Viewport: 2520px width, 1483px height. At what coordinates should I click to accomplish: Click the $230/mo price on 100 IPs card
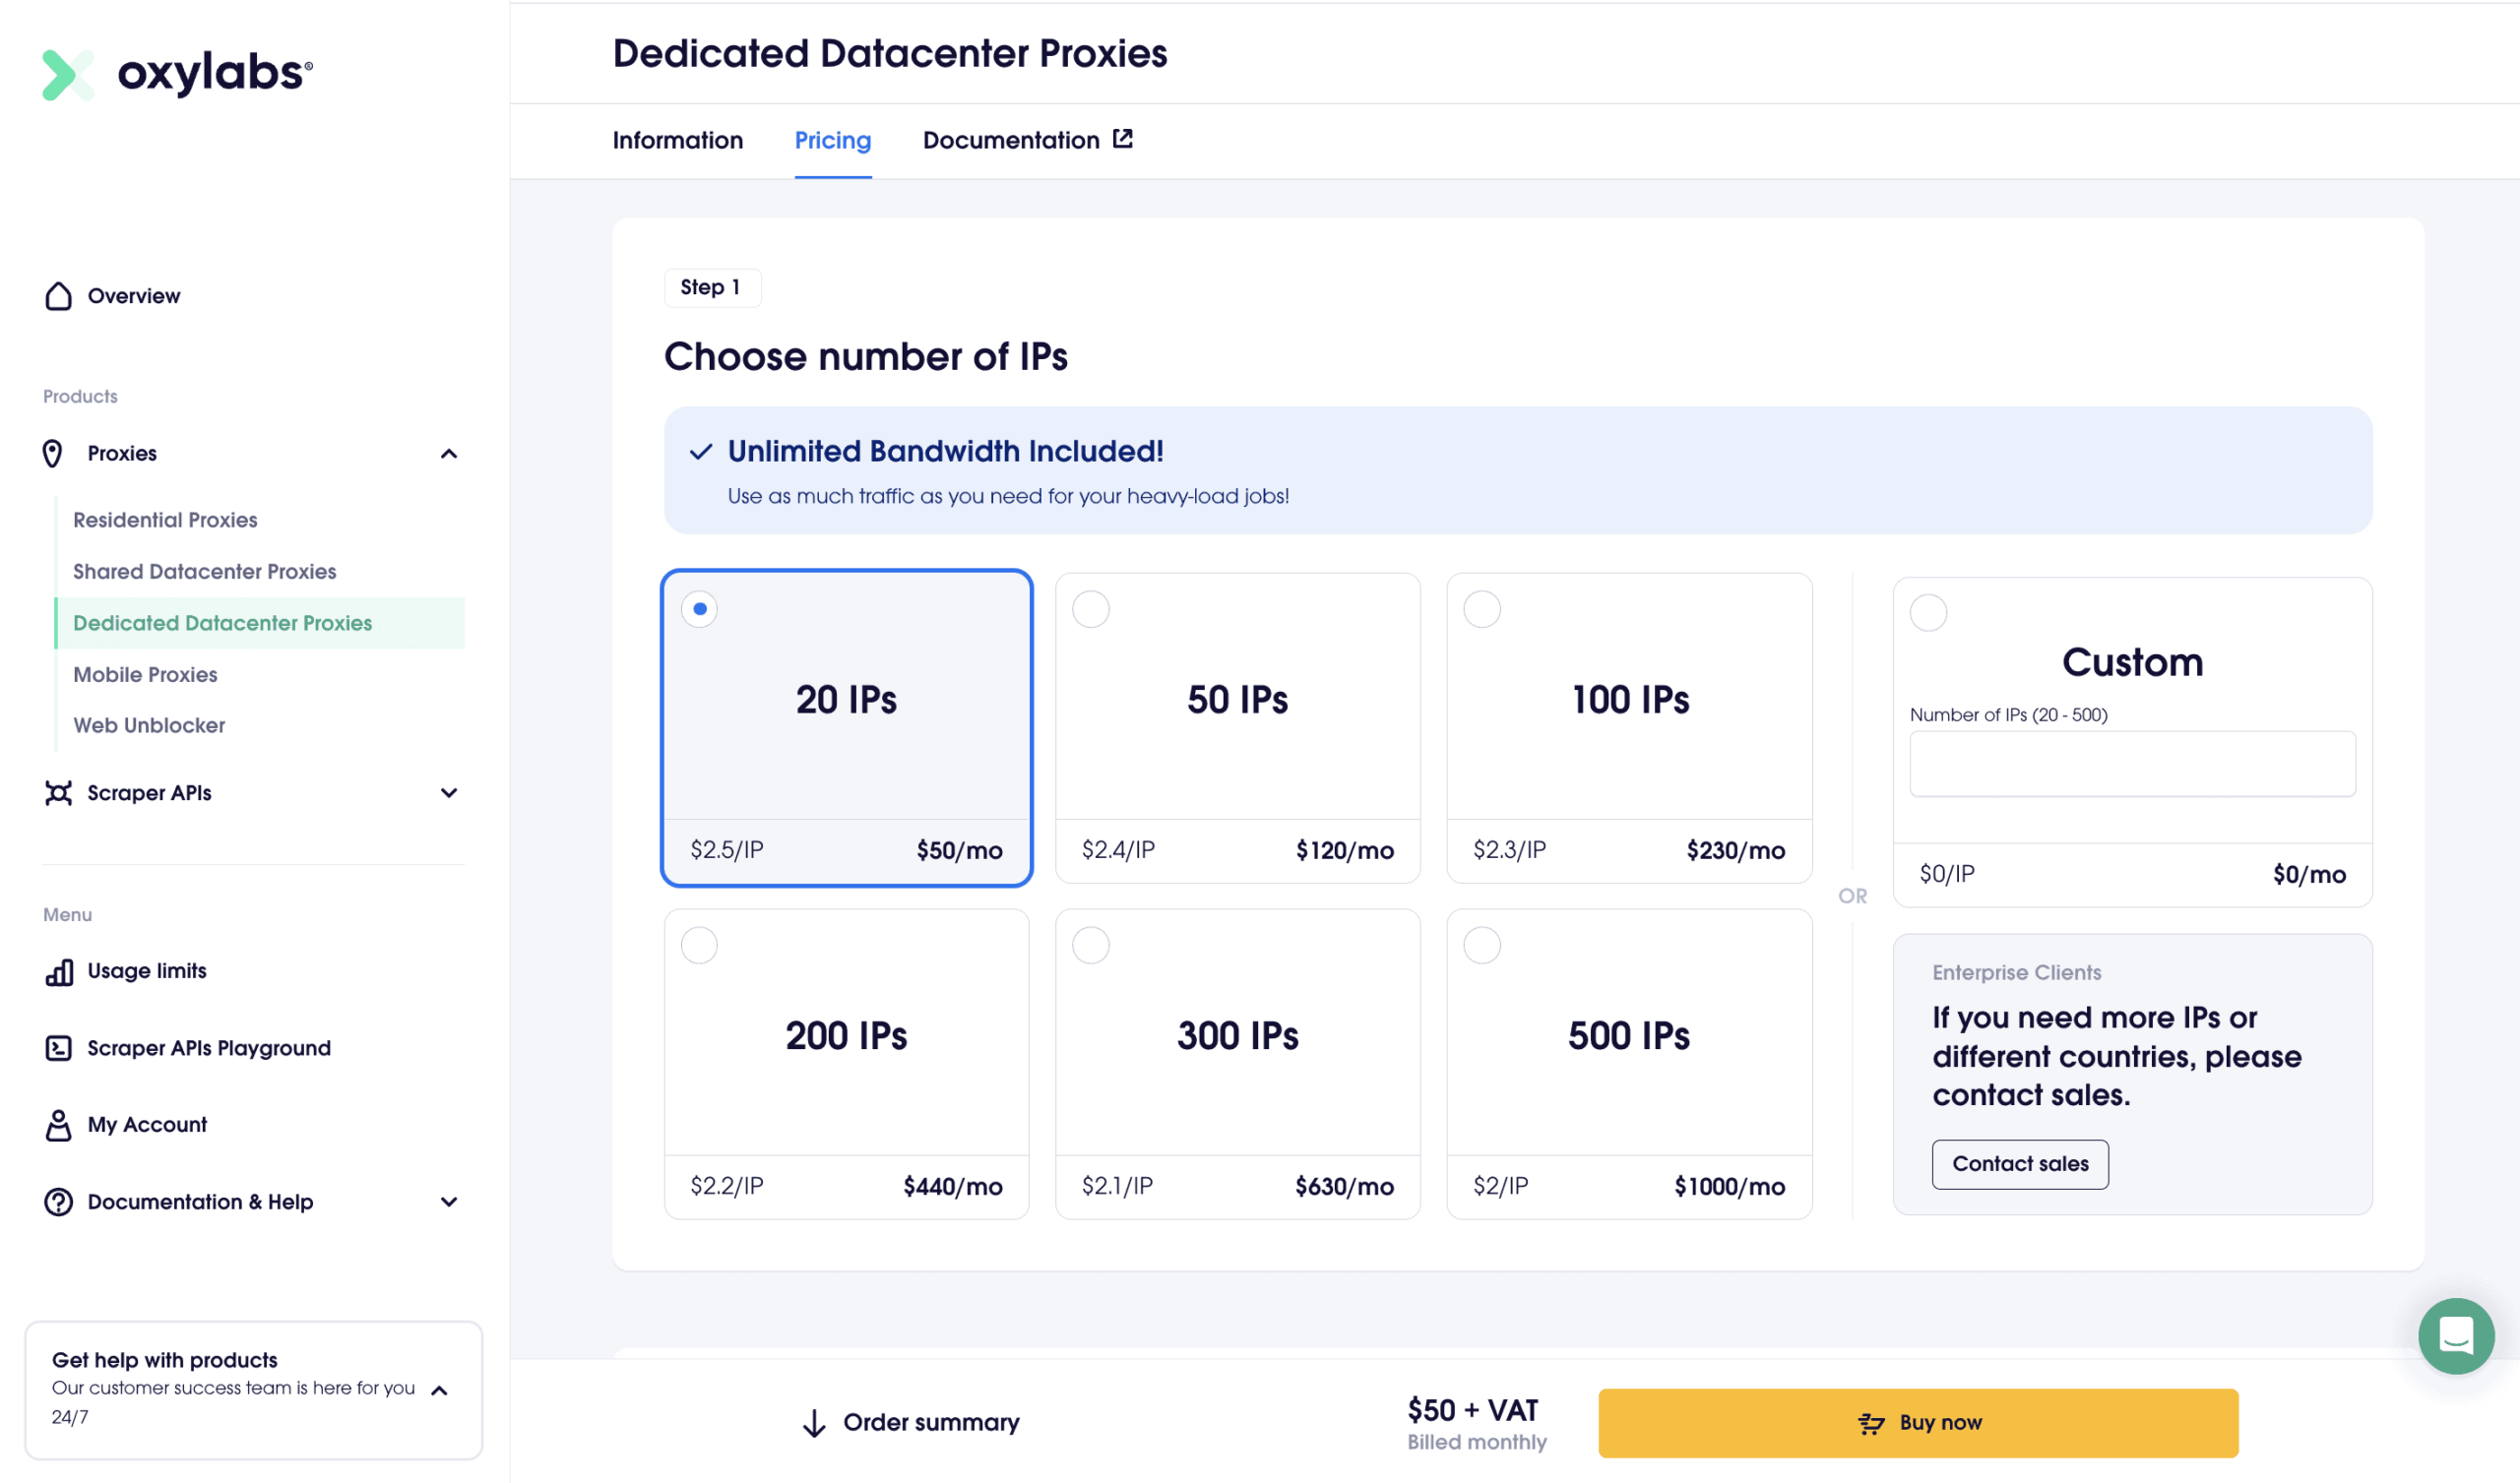[1735, 851]
